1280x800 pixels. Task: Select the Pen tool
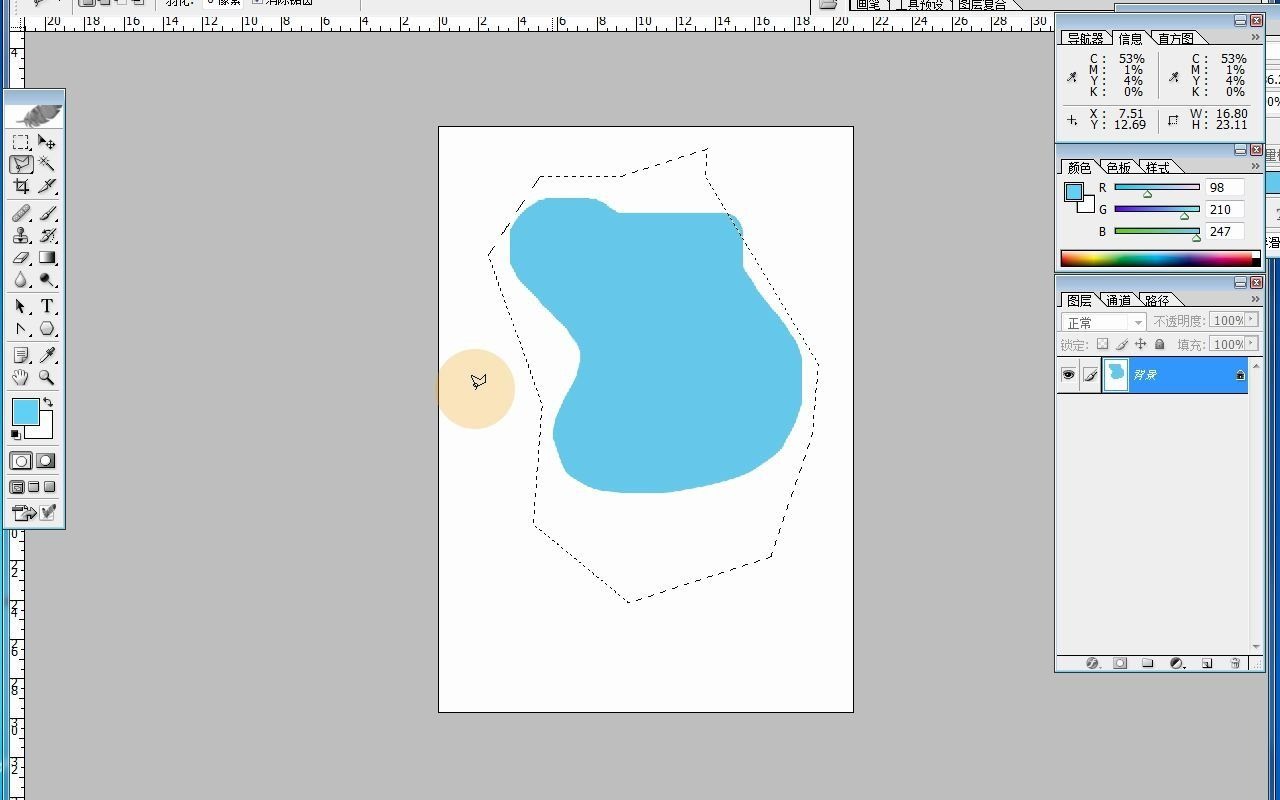21,328
